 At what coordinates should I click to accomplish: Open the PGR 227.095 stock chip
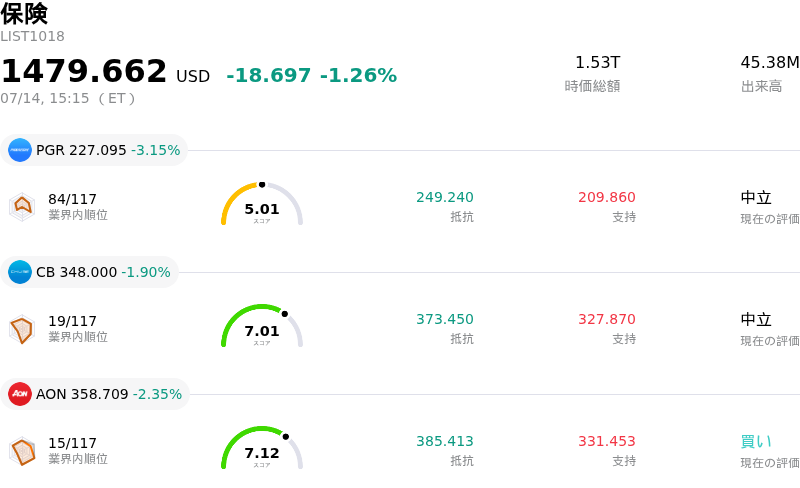94,150
